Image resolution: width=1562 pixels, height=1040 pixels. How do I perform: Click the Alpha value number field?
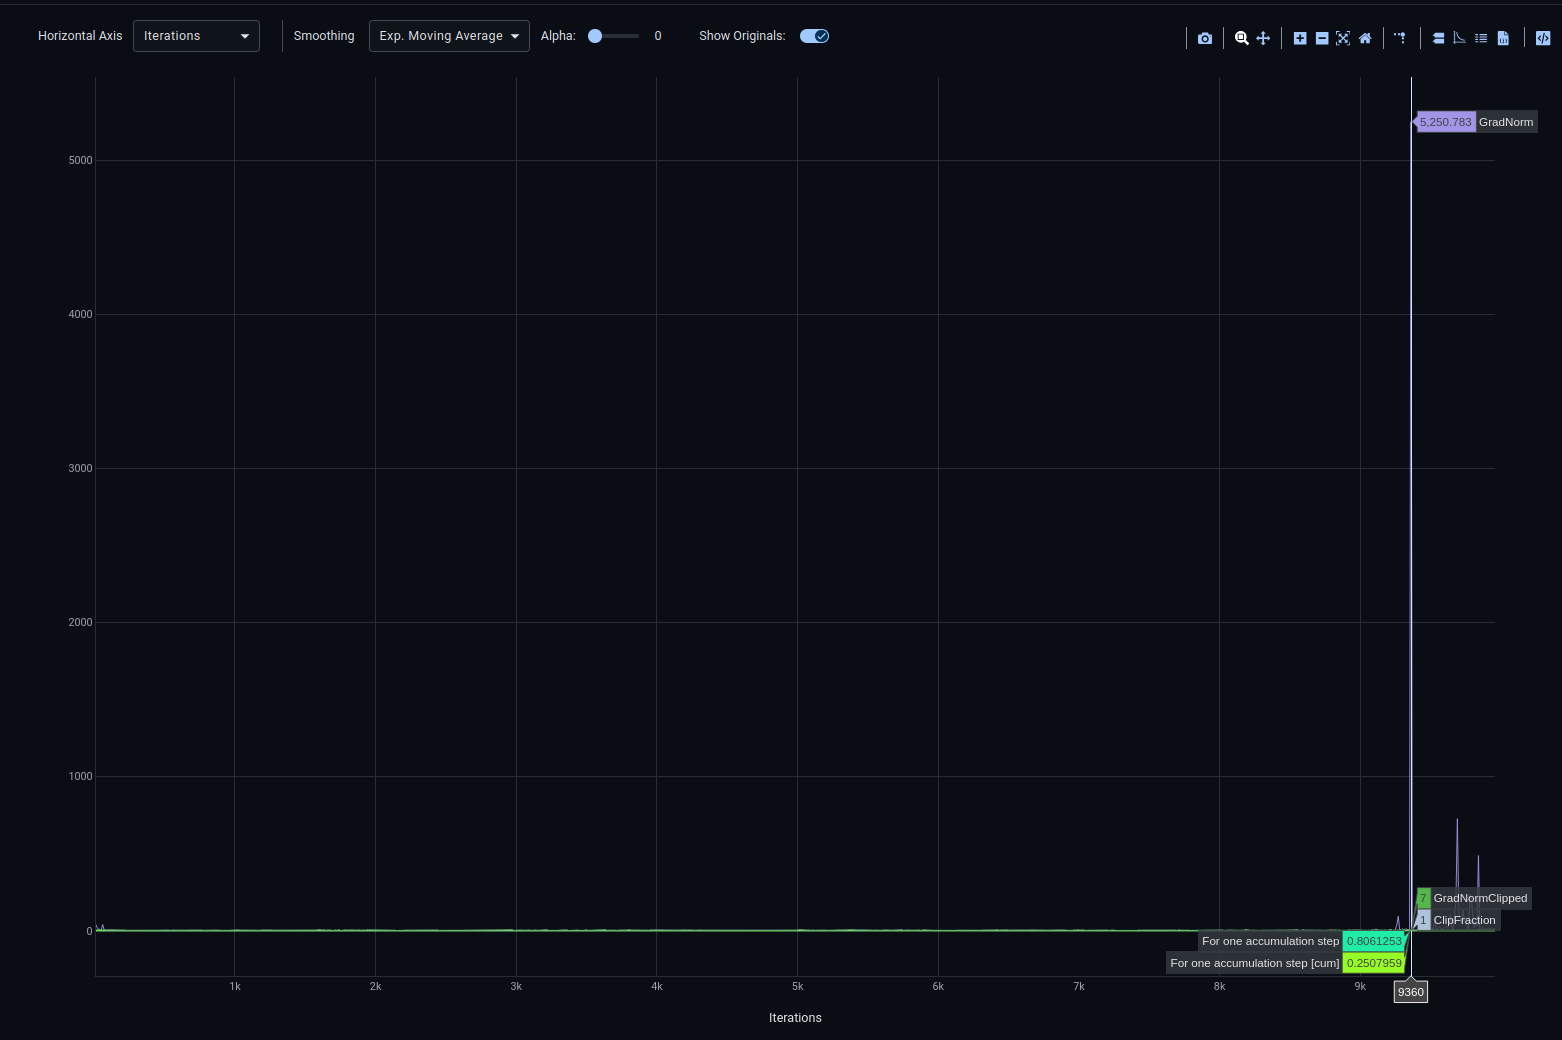pos(658,36)
